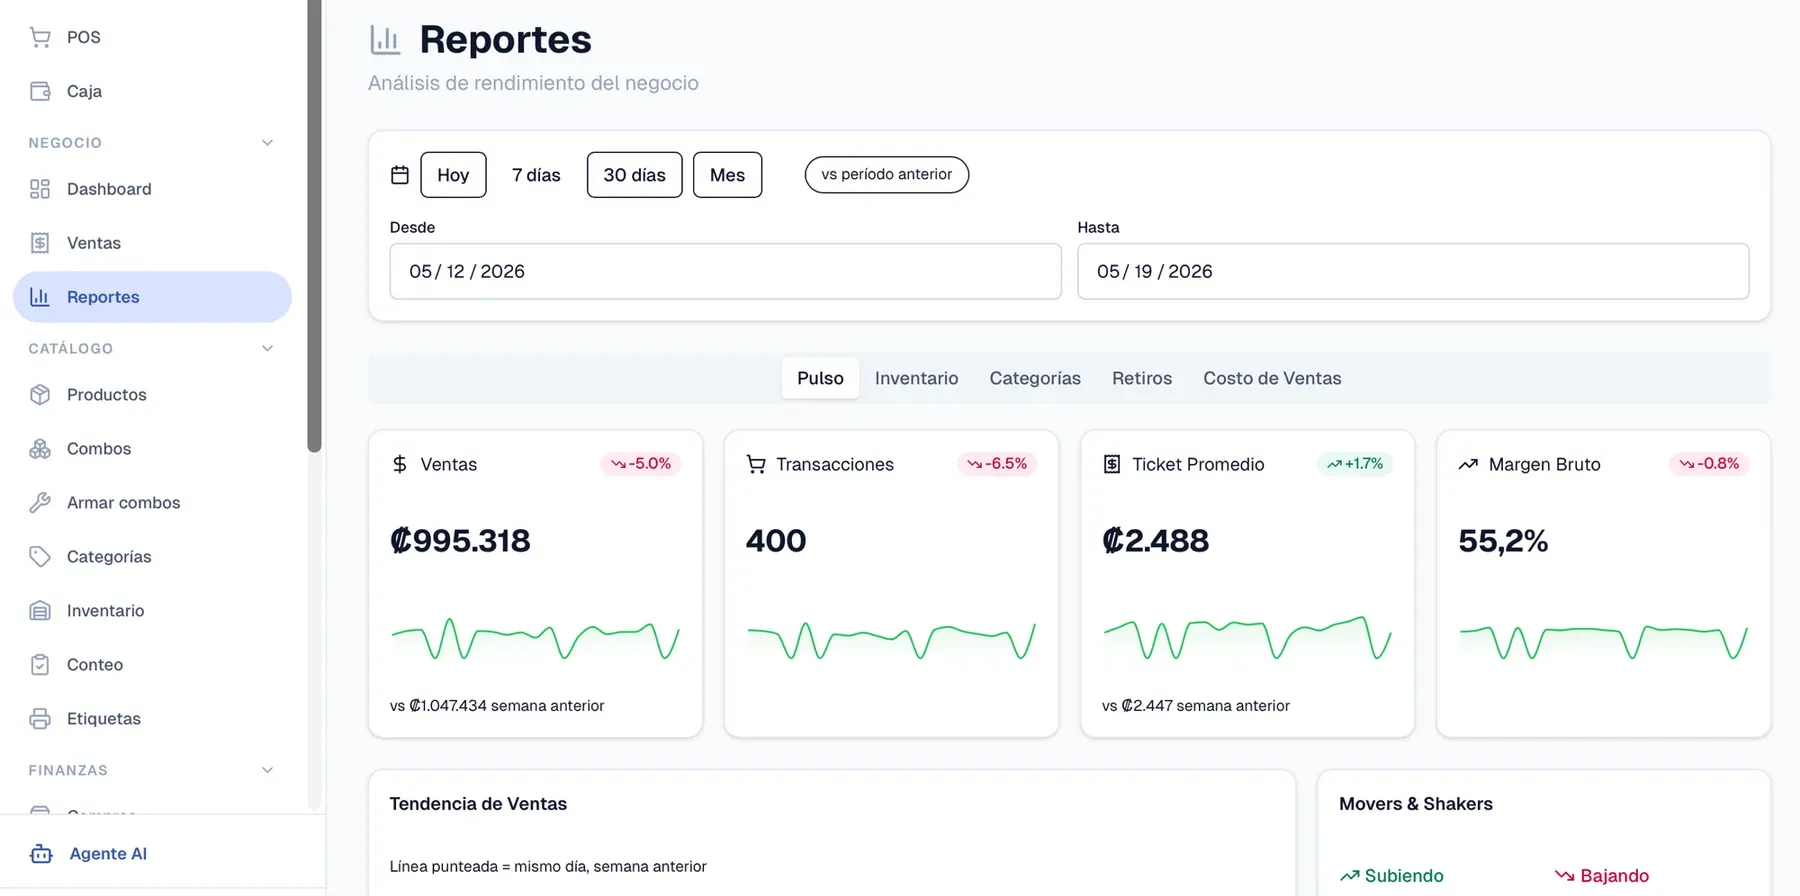Click the sidebar scrollbar thumb

point(315,225)
